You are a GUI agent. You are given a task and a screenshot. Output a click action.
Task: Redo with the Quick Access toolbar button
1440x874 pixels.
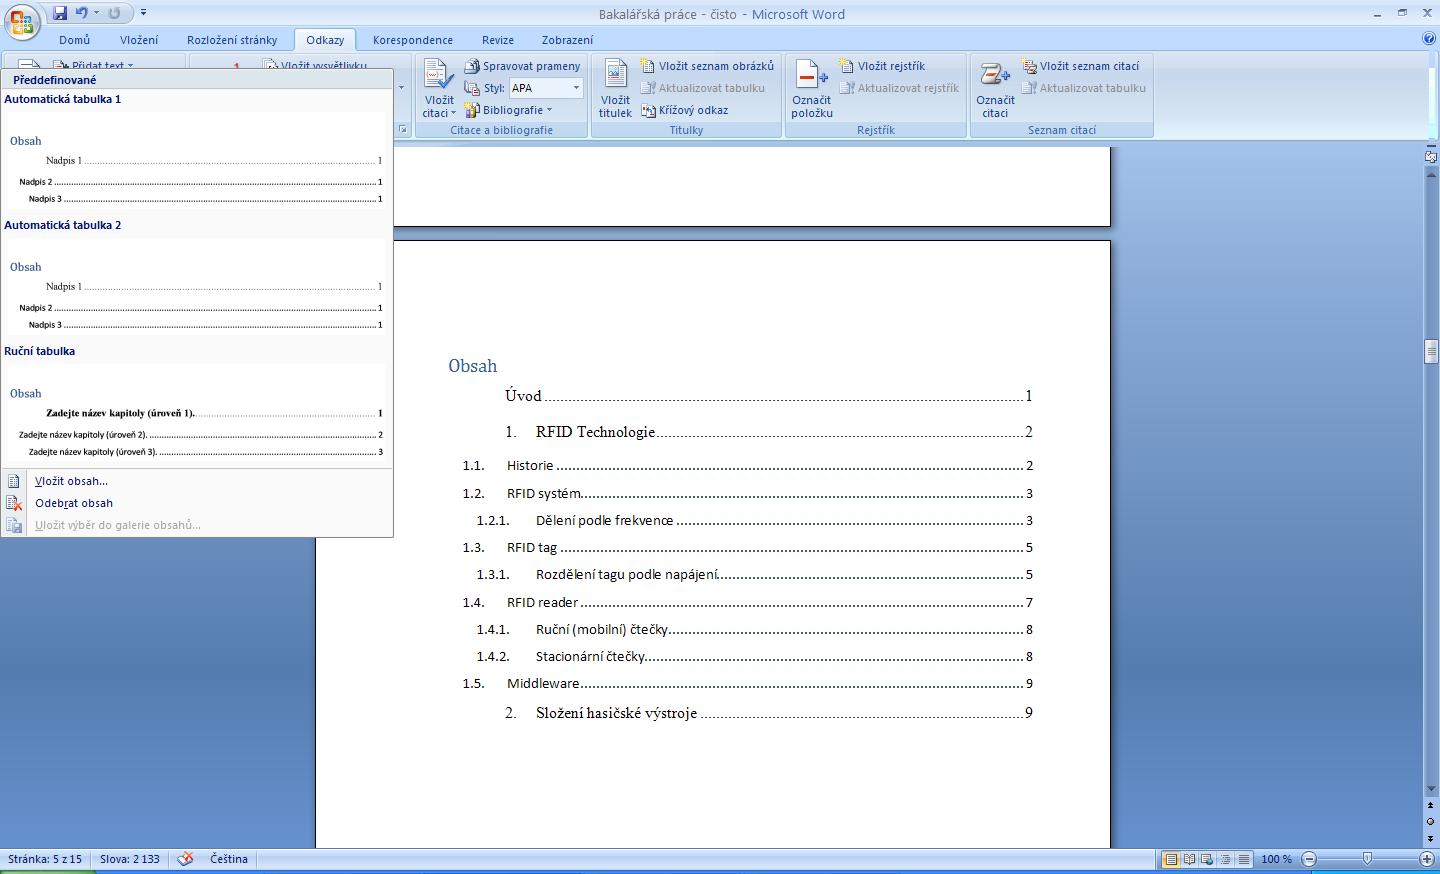pyautogui.click(x=114, y=13)
